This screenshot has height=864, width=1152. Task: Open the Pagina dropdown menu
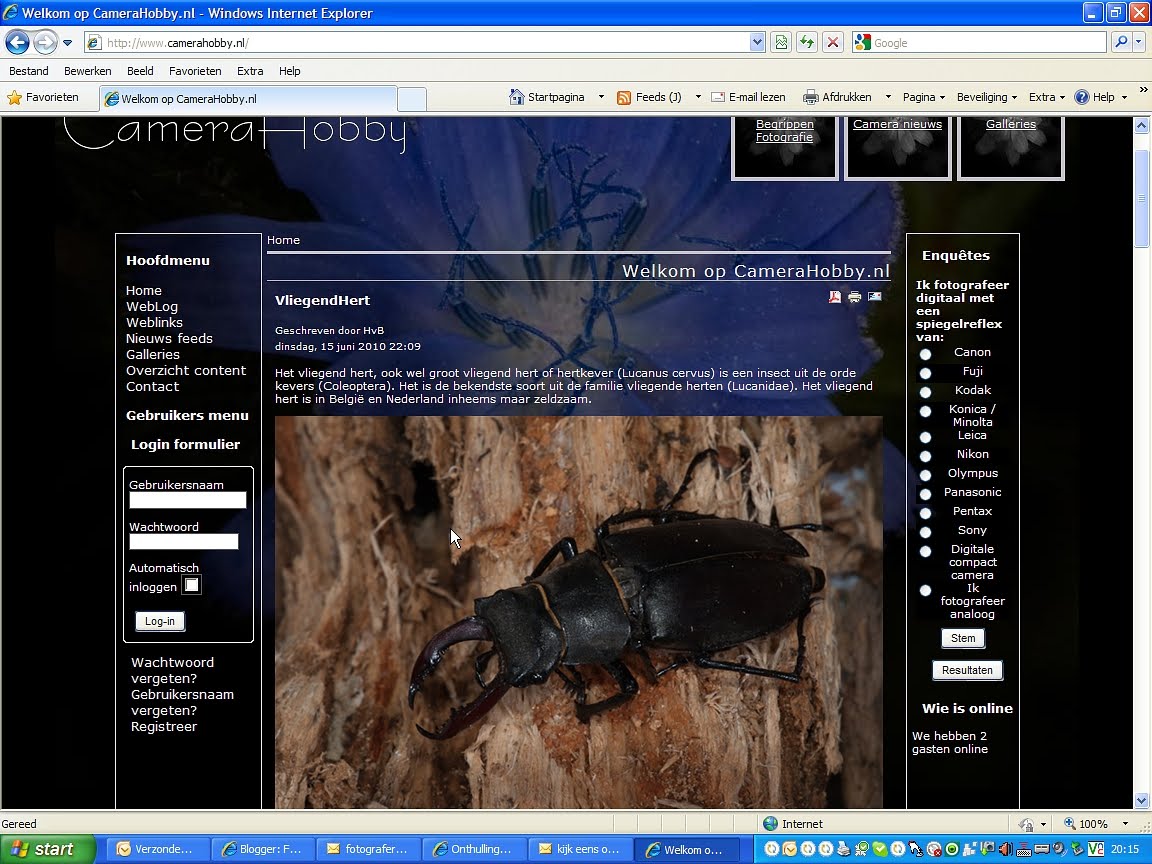[x=924, y=97]
